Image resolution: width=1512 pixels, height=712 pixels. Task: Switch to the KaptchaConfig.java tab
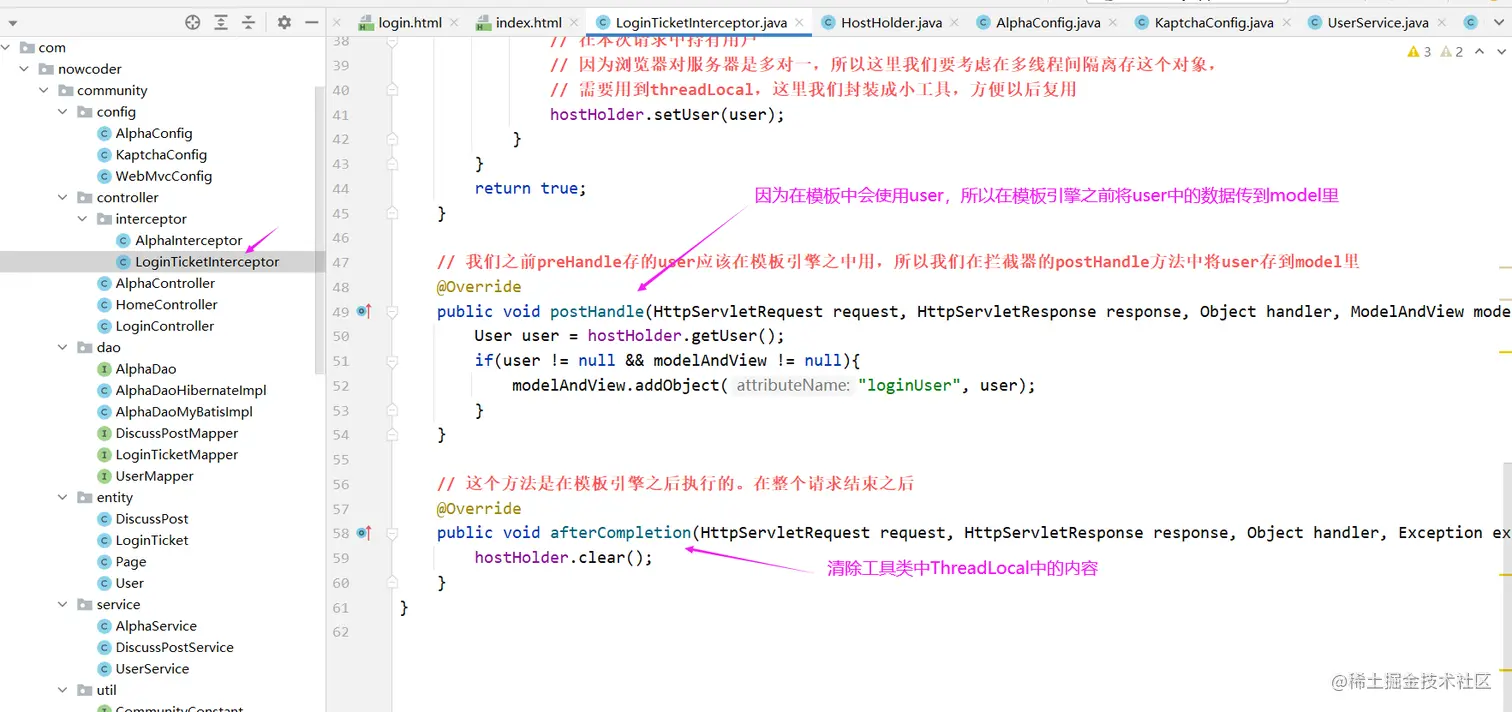click(1214, 22)
